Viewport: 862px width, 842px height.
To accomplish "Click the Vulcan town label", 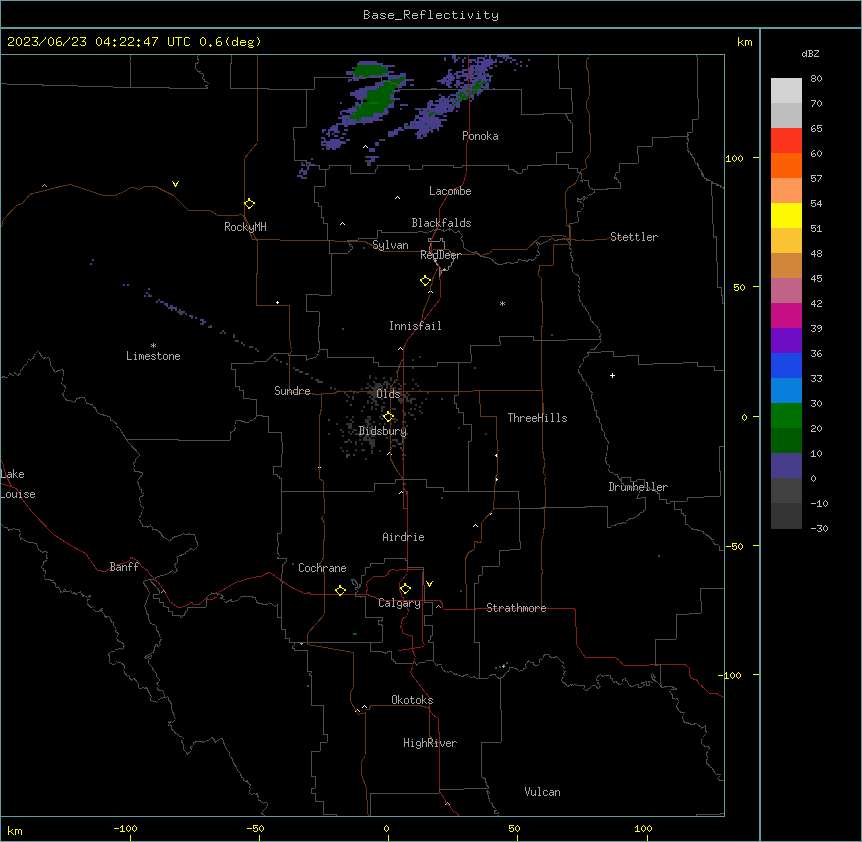I will point(542,792).
